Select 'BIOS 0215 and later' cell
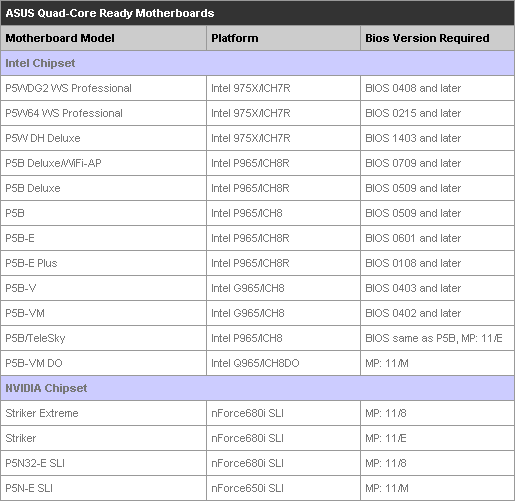 tap(437, 113)
